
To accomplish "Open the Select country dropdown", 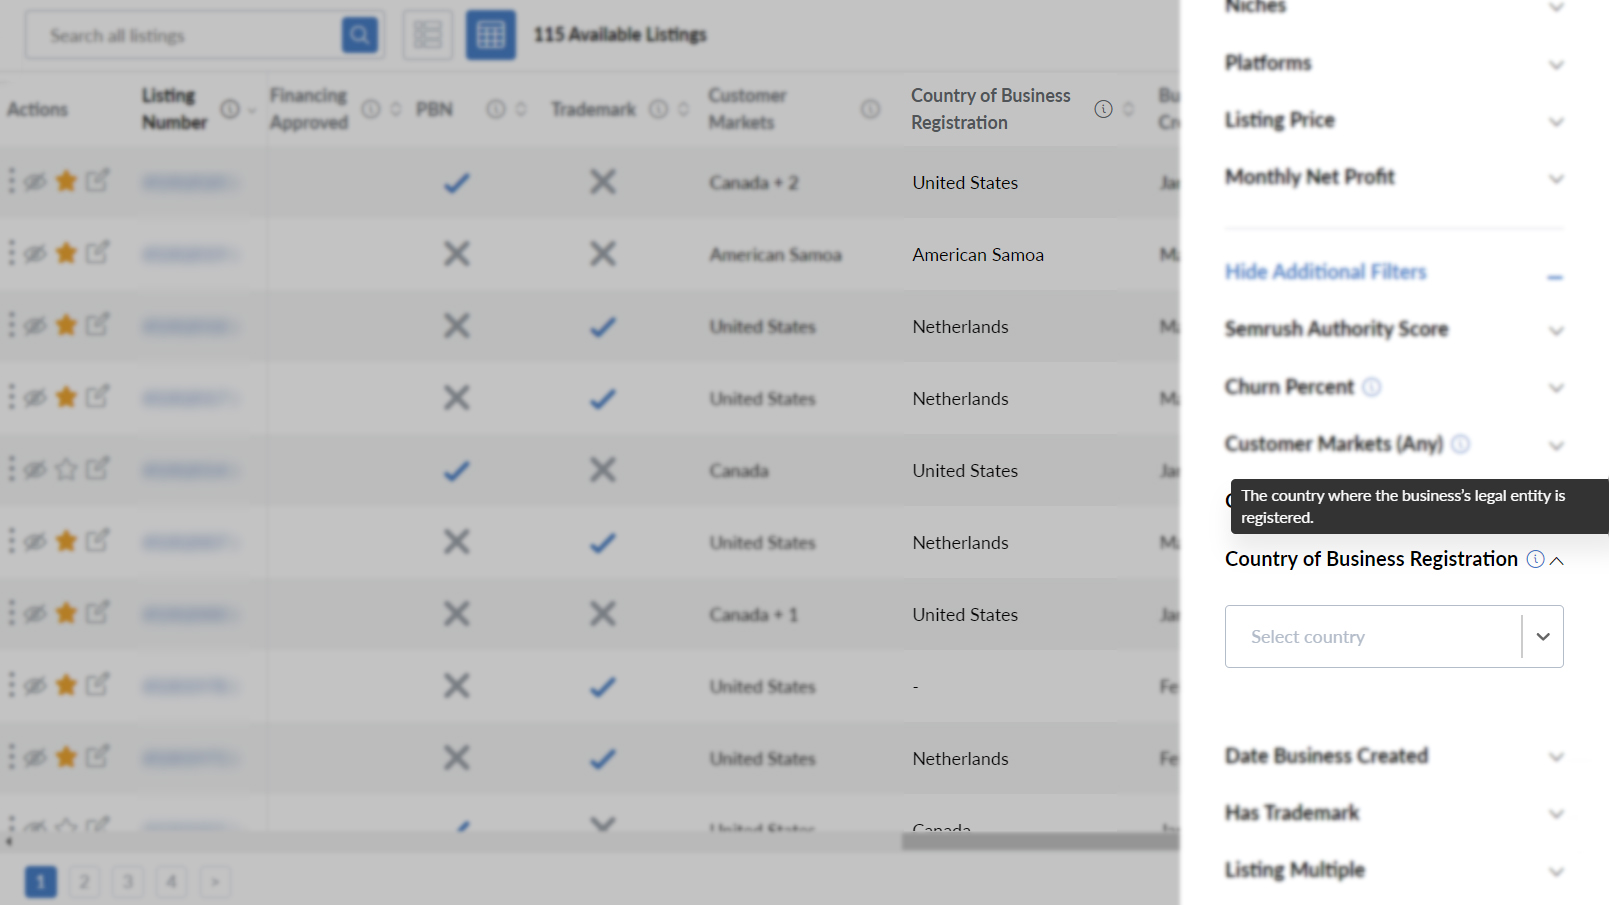I will point(1393,636).
